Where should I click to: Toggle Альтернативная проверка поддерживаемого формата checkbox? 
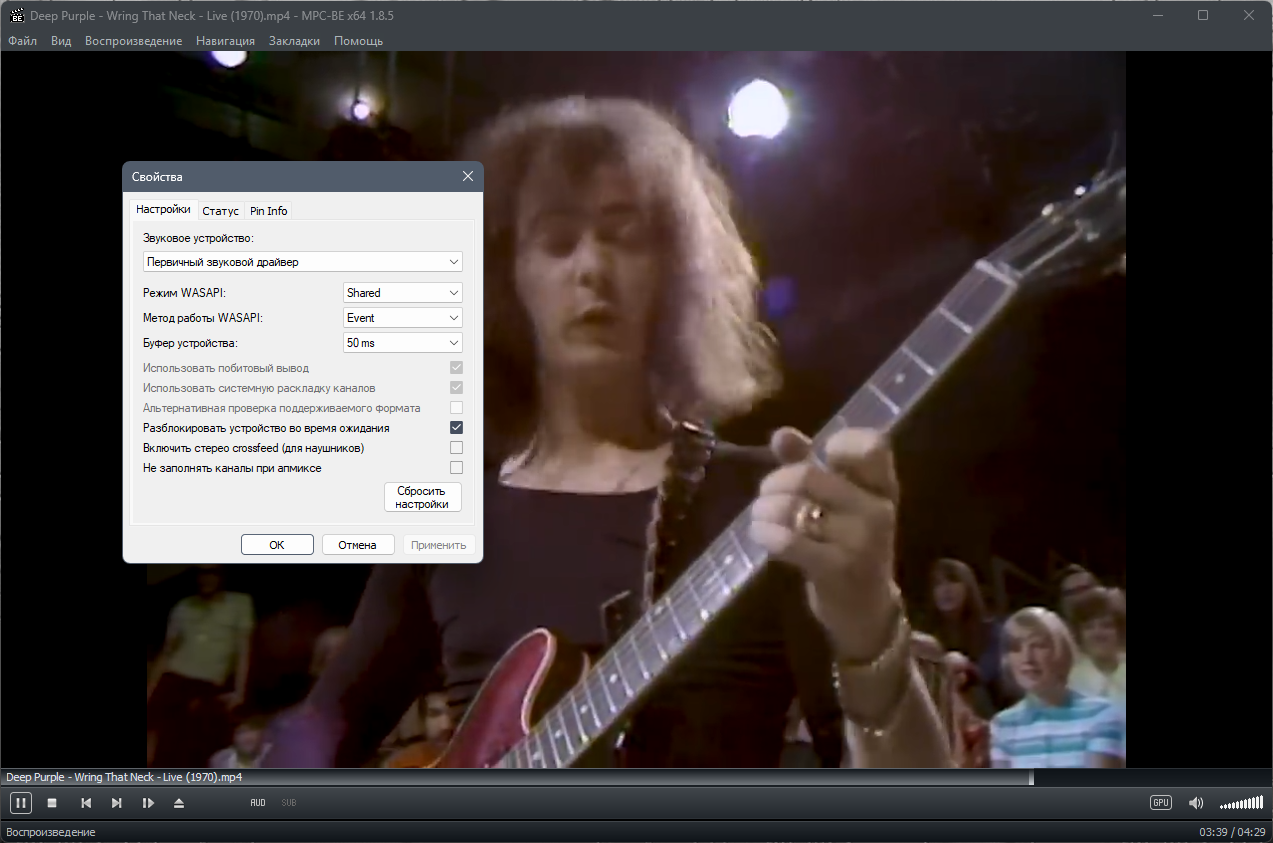(456, 408)
